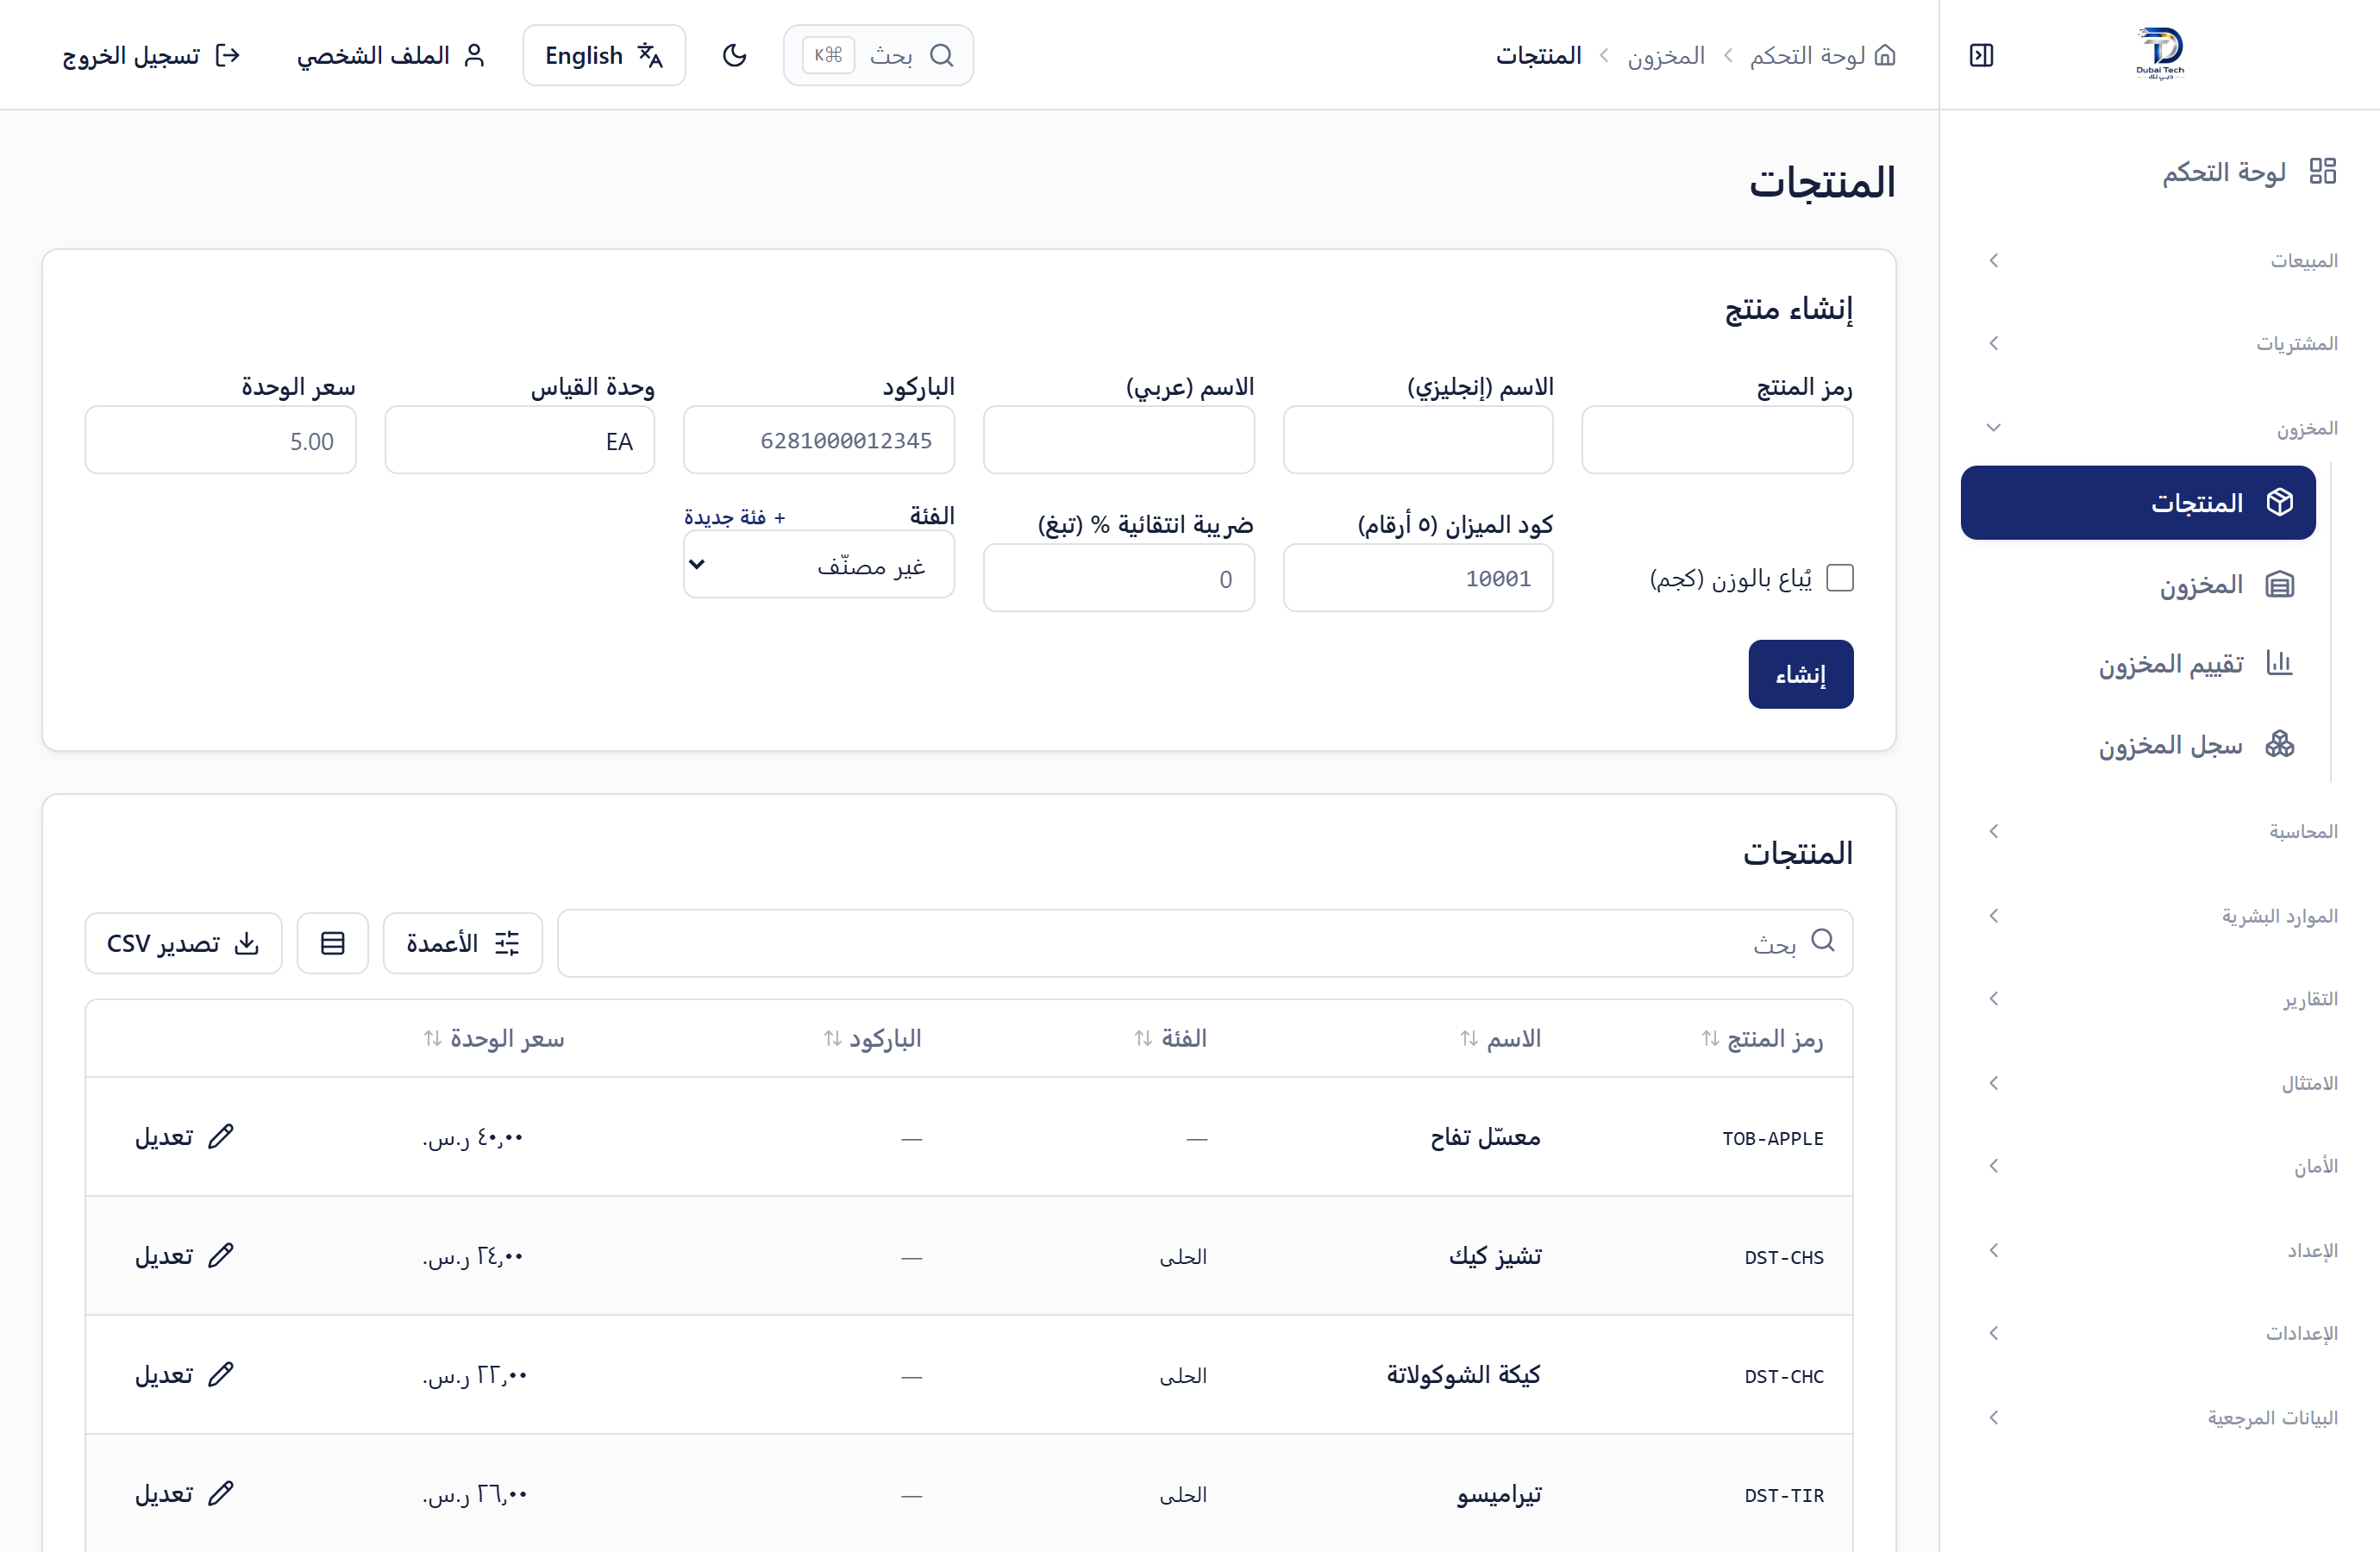Click تسجيل الخروج logout button
Screen dimensions: 2380x1552
pos(151,55)
